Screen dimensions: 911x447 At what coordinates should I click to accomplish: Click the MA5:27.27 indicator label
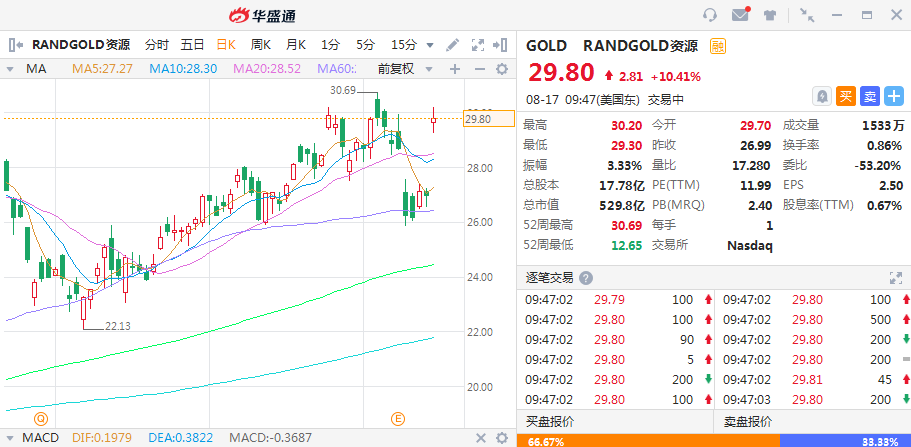point(102,69)
